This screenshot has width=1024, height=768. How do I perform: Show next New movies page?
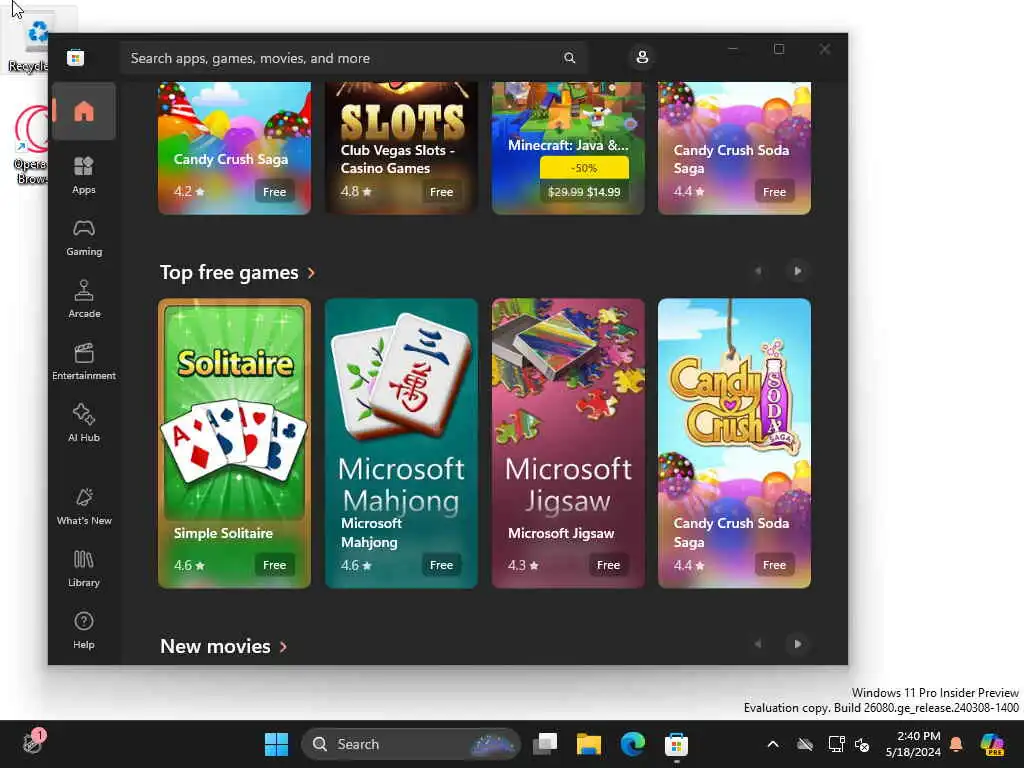[x=797, y=644]
